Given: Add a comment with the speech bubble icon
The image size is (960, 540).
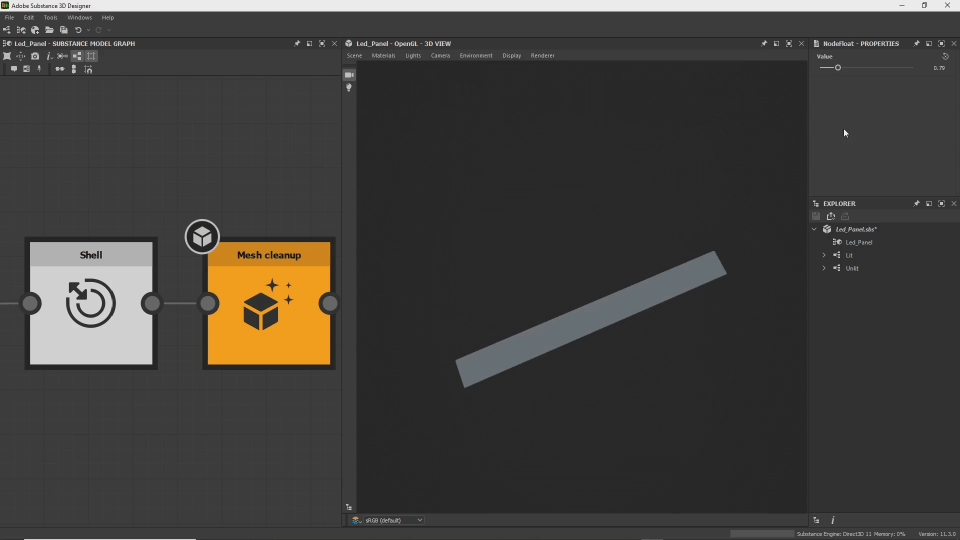Looking at the screenshot, I should coord(13,69).
